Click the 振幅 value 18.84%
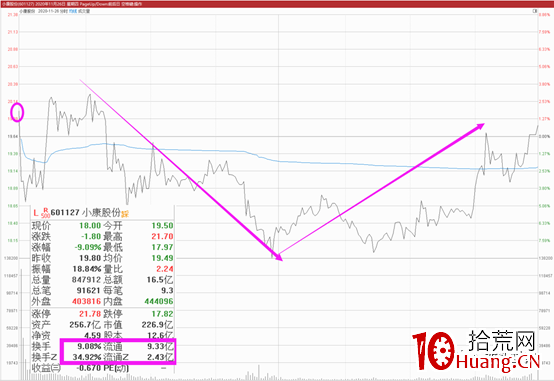554x381 pixels. (x=87, y=269)
